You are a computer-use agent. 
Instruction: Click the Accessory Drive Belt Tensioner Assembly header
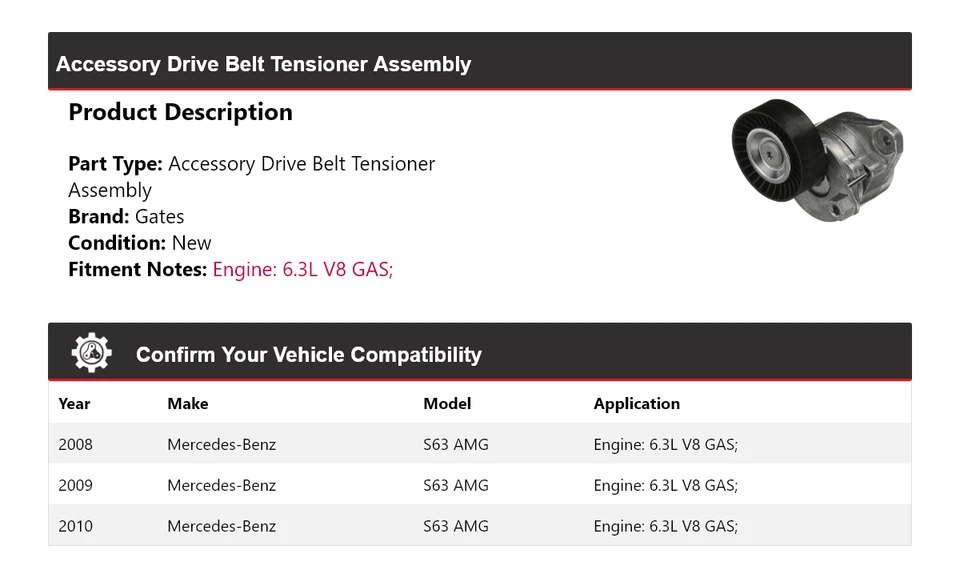pyautogui.click(x=263, y=64)
